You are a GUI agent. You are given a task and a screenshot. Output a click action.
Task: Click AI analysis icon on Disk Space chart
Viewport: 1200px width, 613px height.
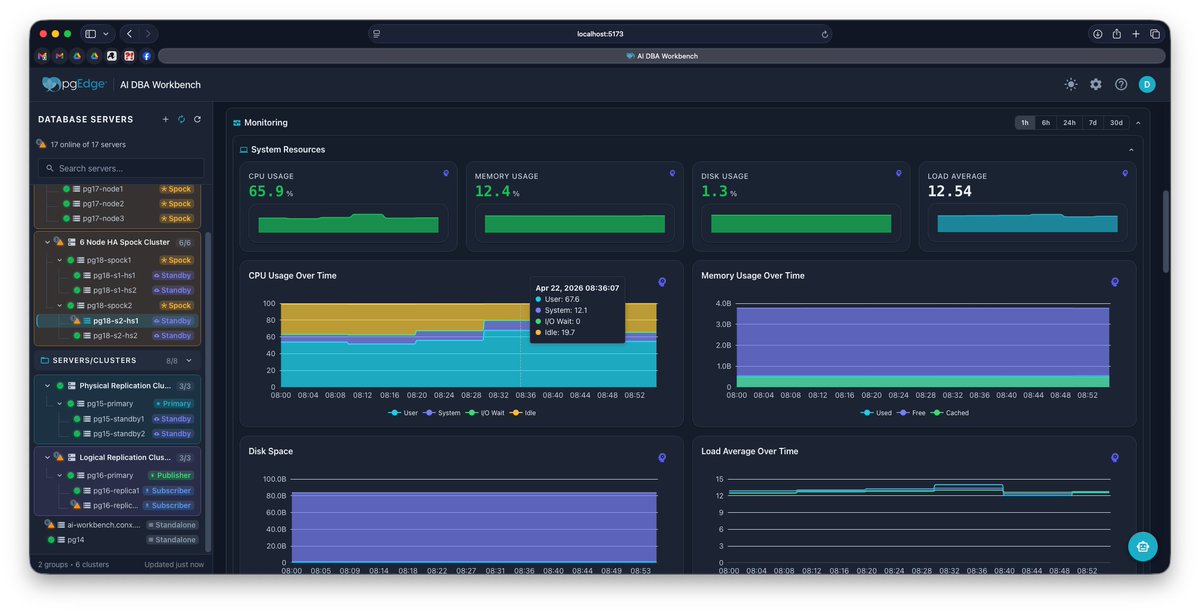tap(662, 458)
